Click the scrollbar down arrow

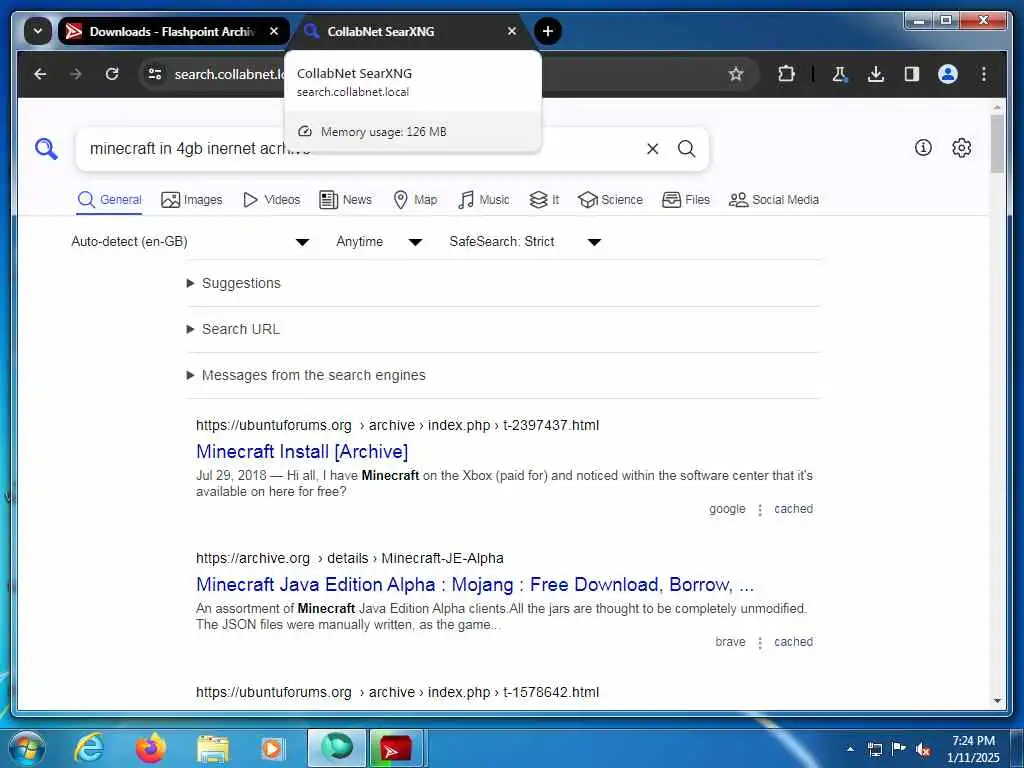pyautogui.click(x=997, y=701)
